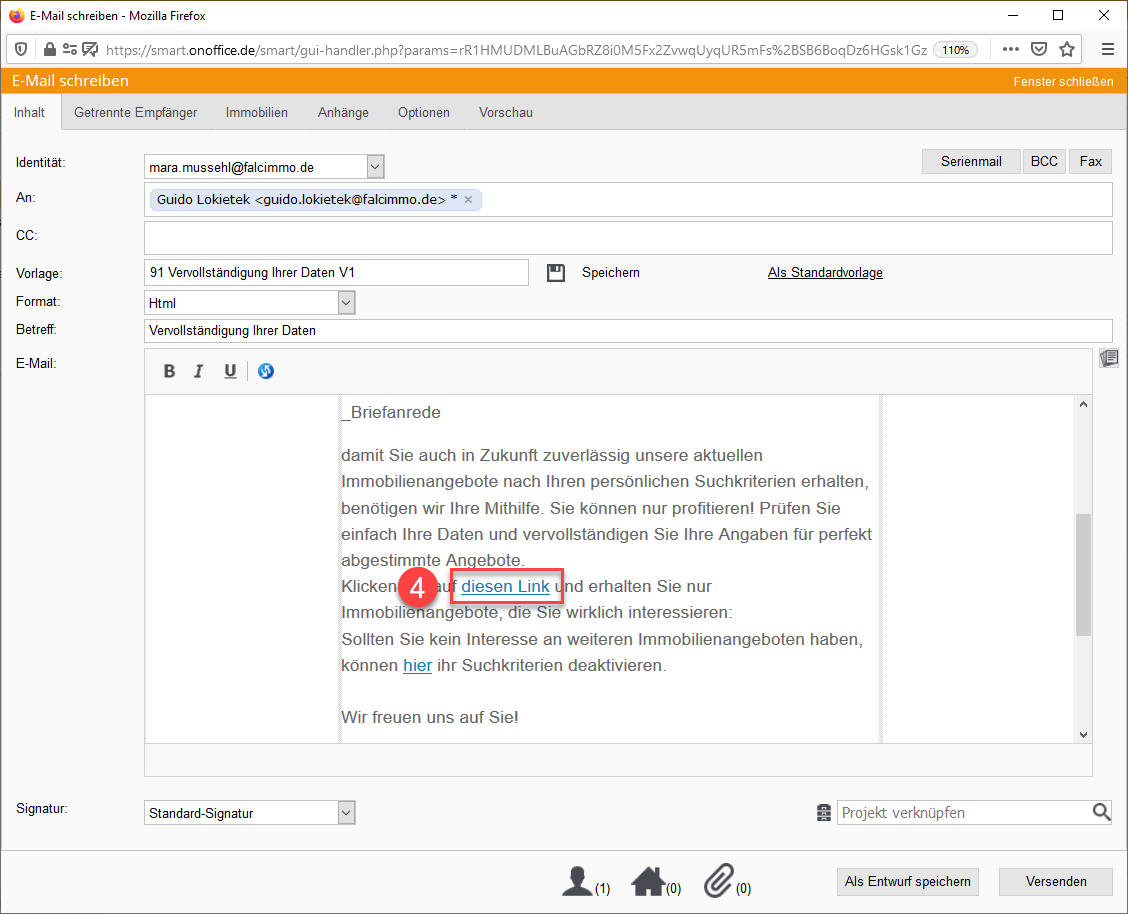The width and height of the screenshot is (1128, 914).
Task: Open the text modules icon beside editor
Action: [1108, 358]
